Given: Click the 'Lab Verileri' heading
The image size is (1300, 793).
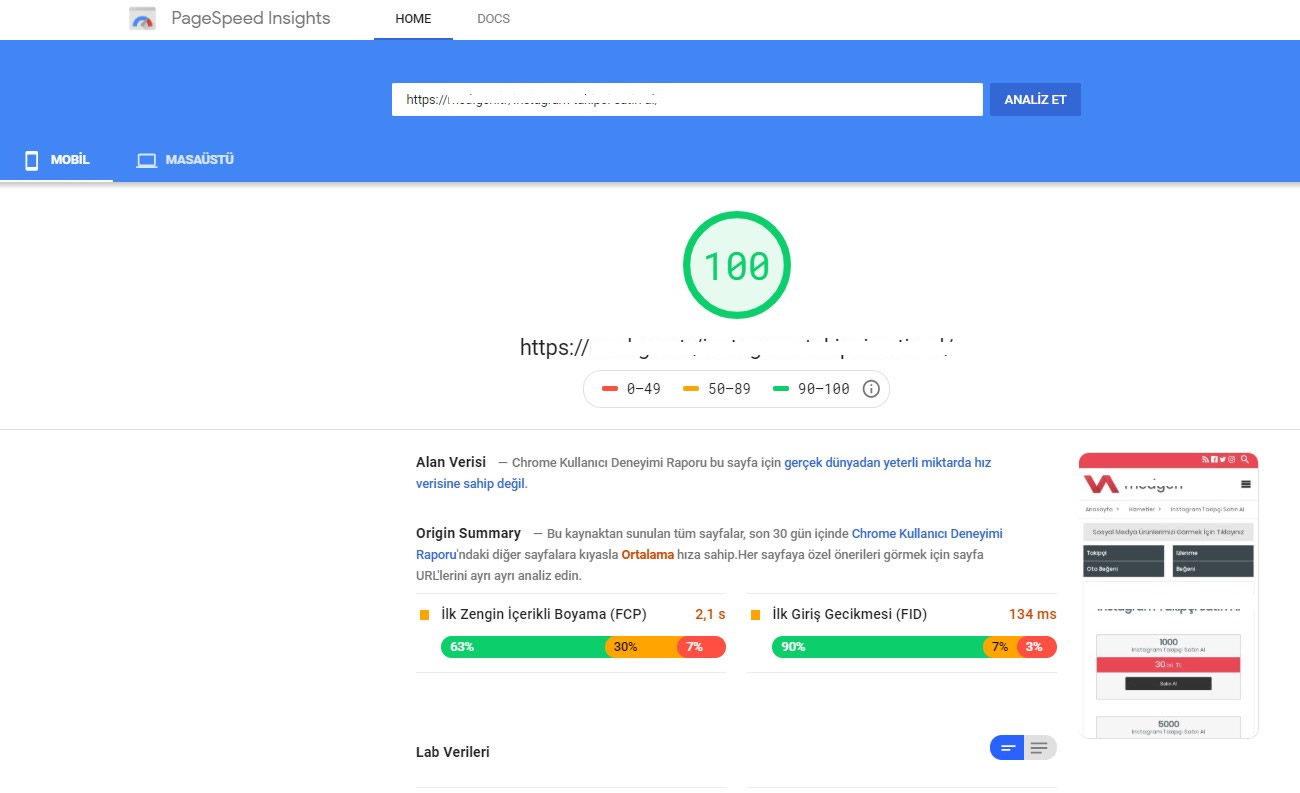Looking at the screenshot, I should click(453, 752).
